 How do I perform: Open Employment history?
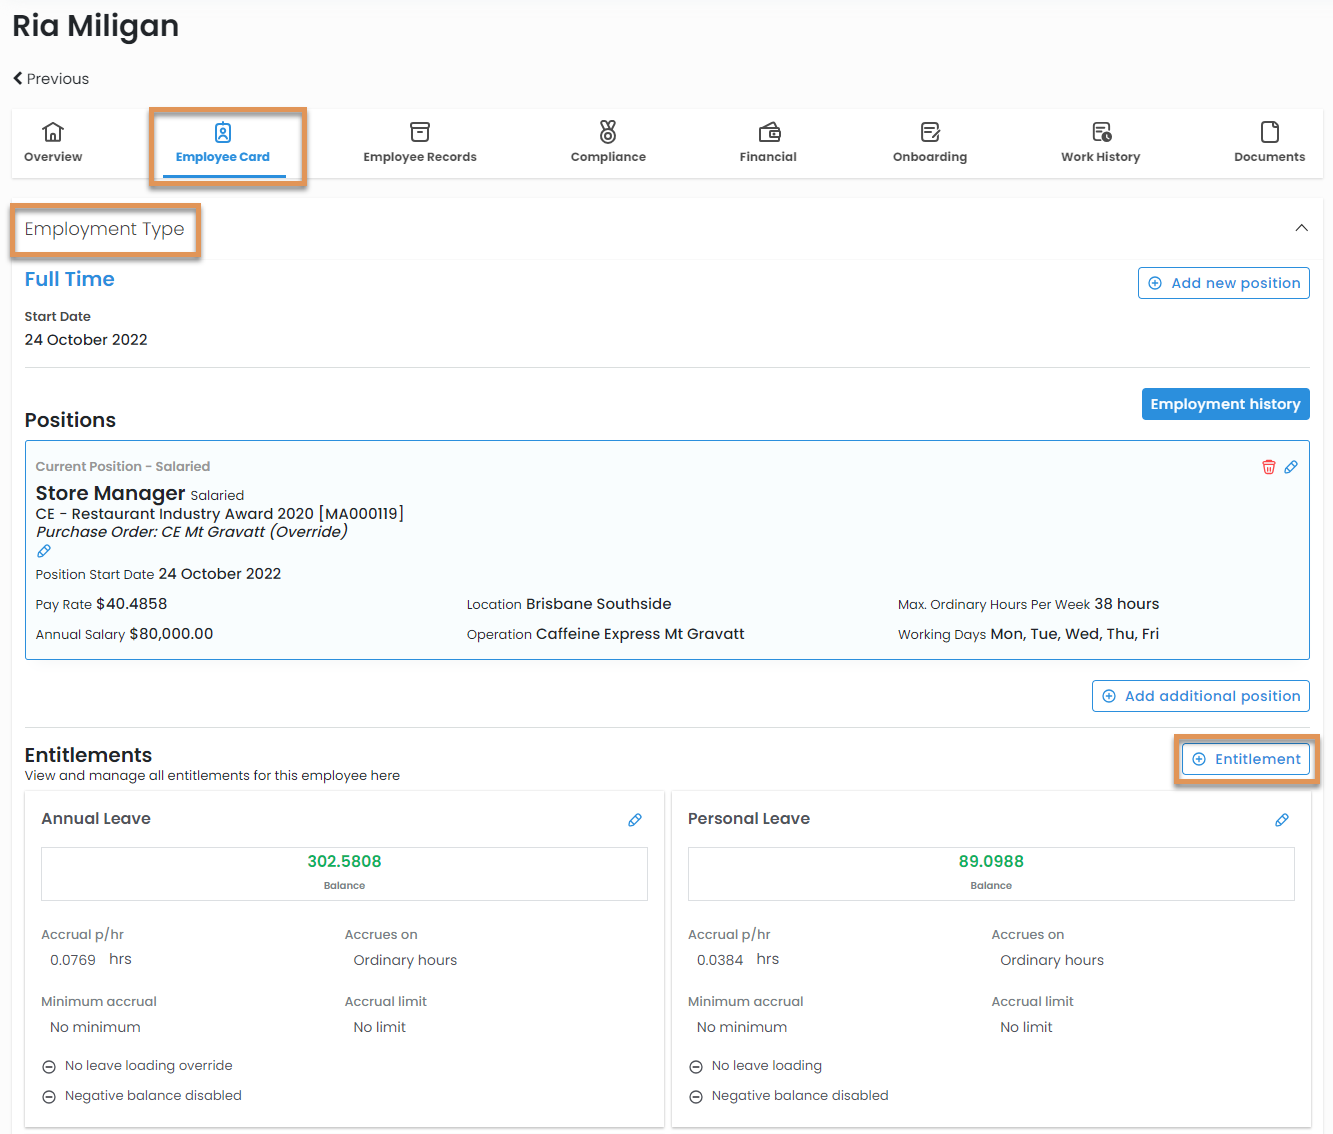point(1225,404)
